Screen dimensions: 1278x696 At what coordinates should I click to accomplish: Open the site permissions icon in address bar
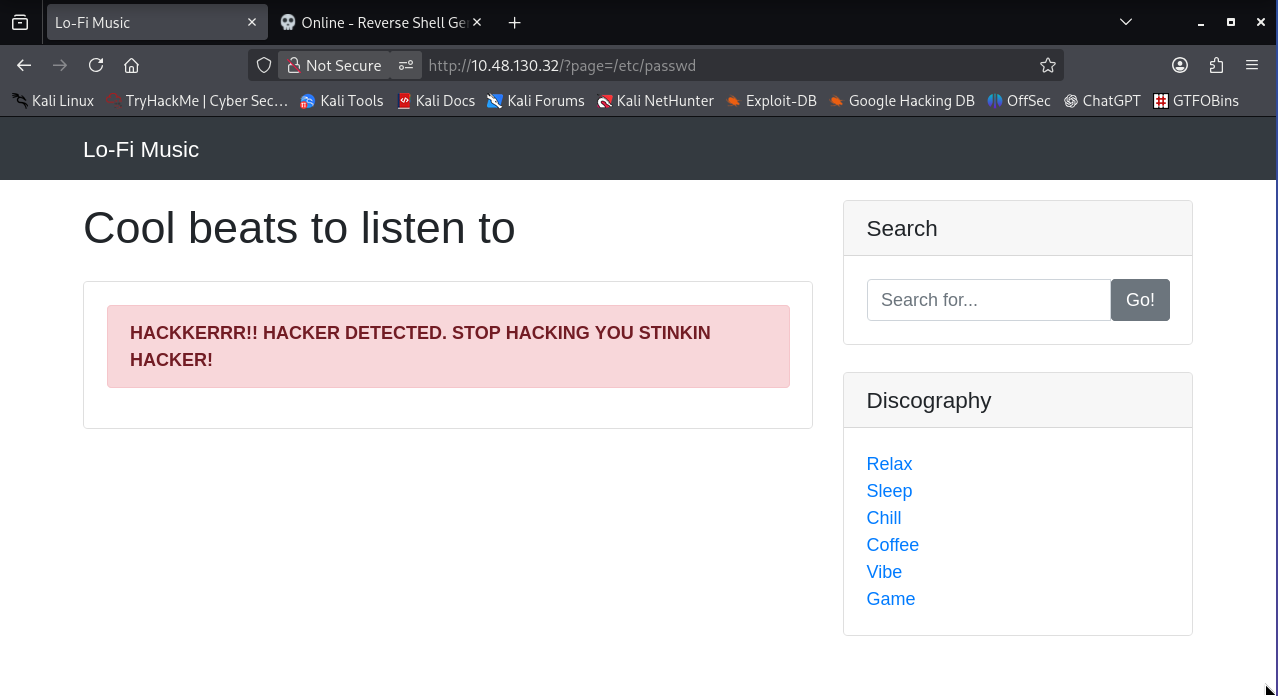click(x=406, y=65)
